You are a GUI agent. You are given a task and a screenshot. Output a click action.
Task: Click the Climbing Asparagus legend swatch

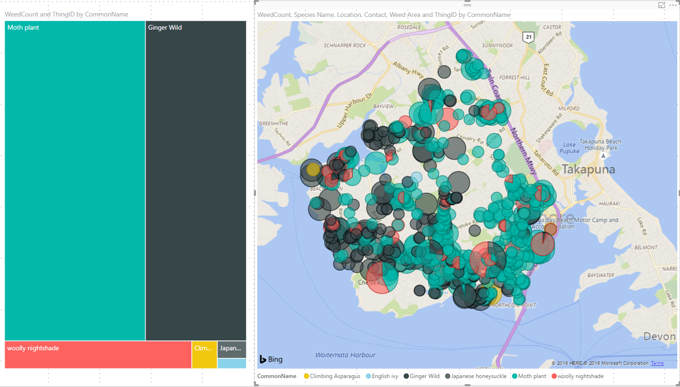point(307,376)
